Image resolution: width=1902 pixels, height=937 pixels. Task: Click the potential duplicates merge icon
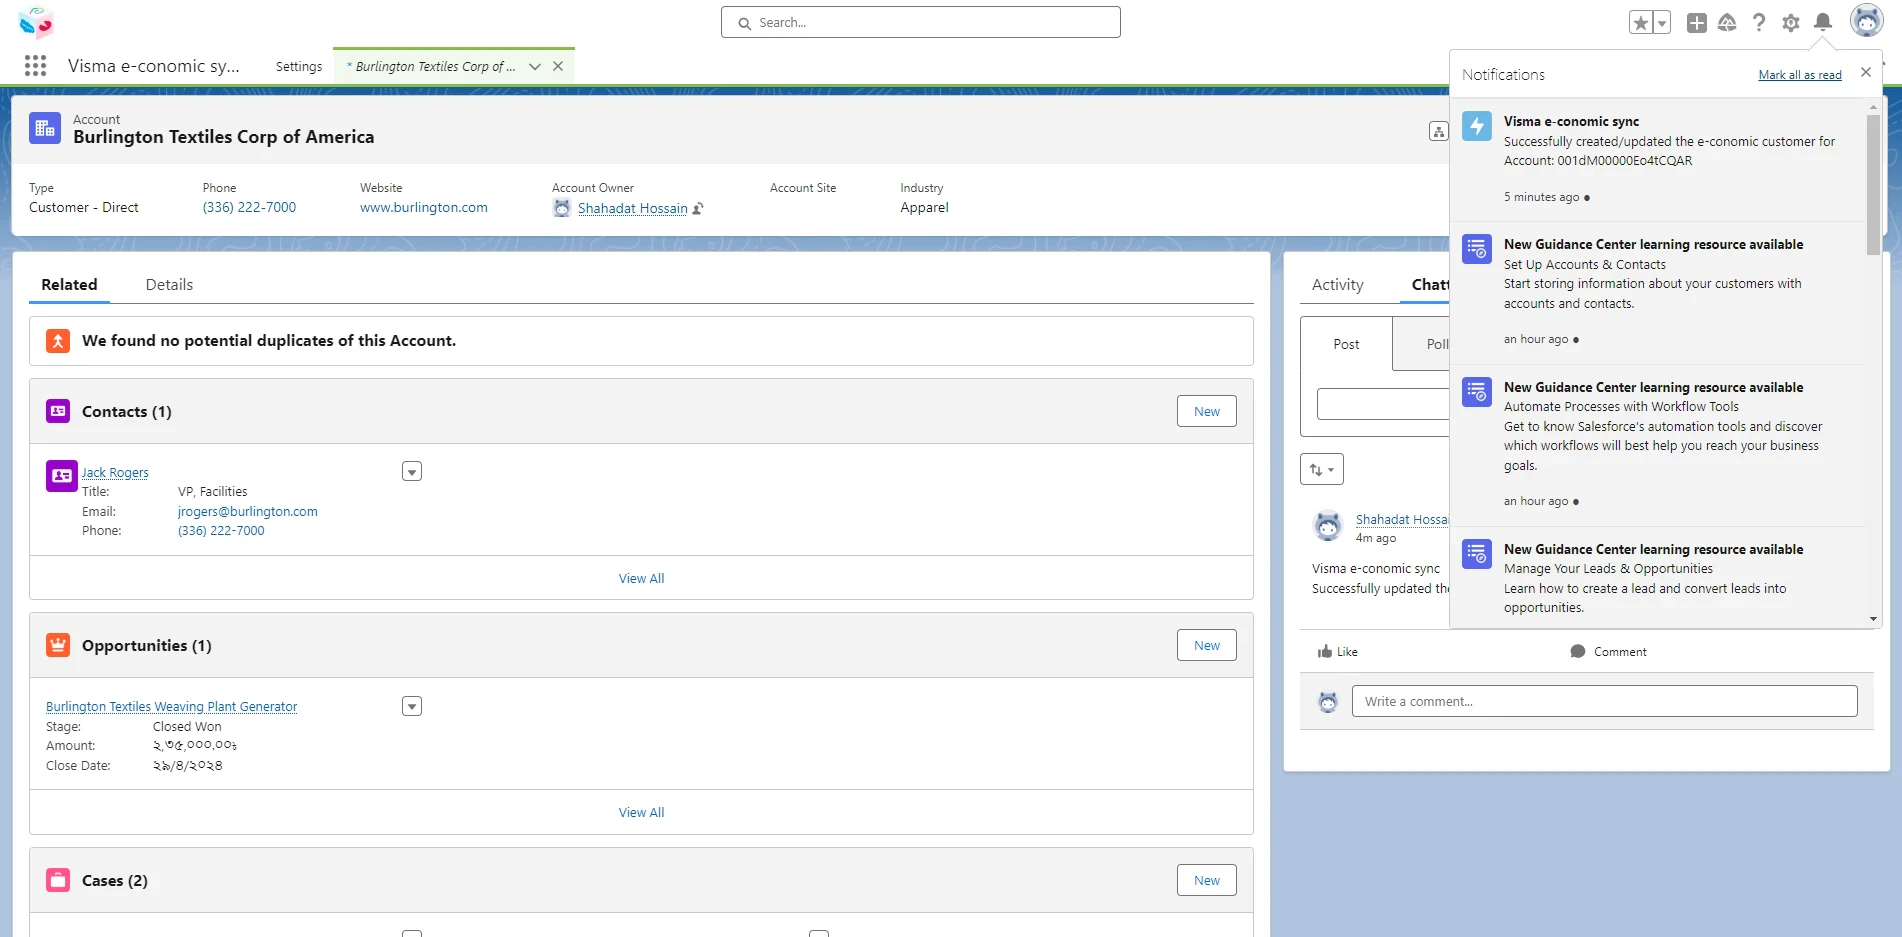pos(58,341)
